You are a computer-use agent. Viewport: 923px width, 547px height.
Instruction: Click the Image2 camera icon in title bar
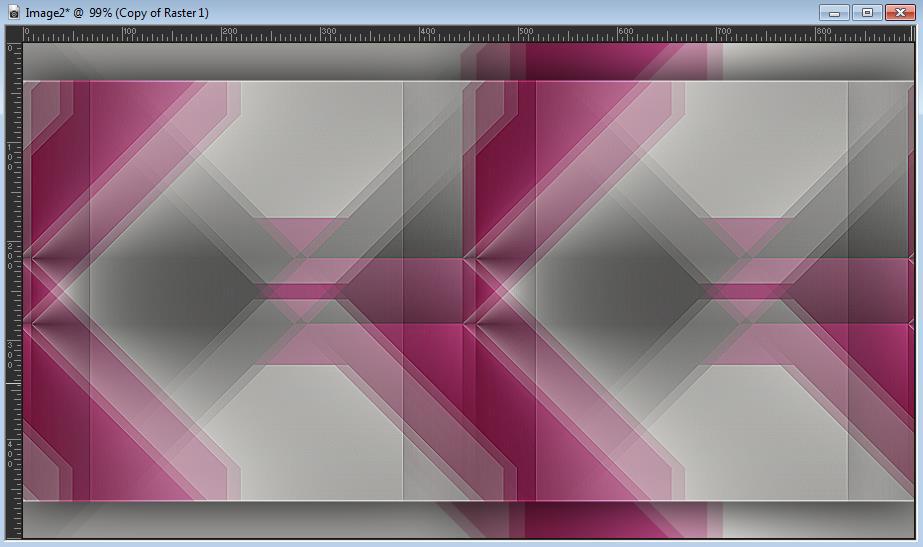[x=14, y=12]
